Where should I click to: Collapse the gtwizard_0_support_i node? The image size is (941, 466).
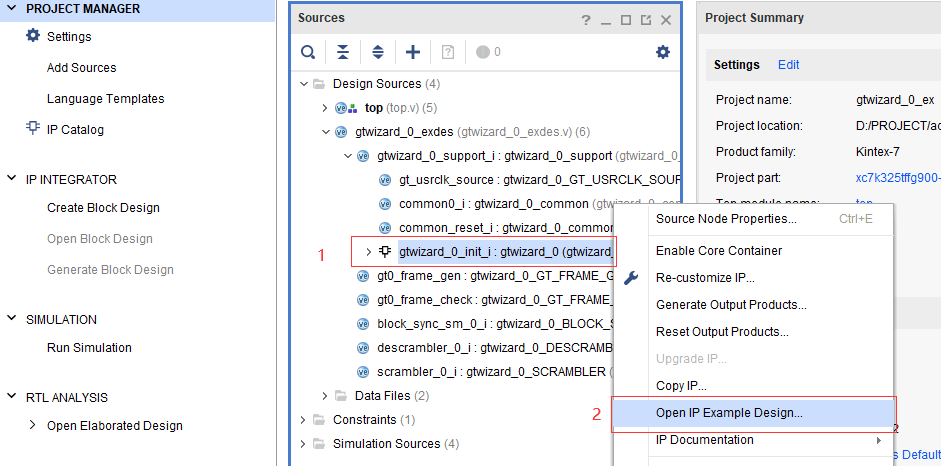(x=347, y=156)
